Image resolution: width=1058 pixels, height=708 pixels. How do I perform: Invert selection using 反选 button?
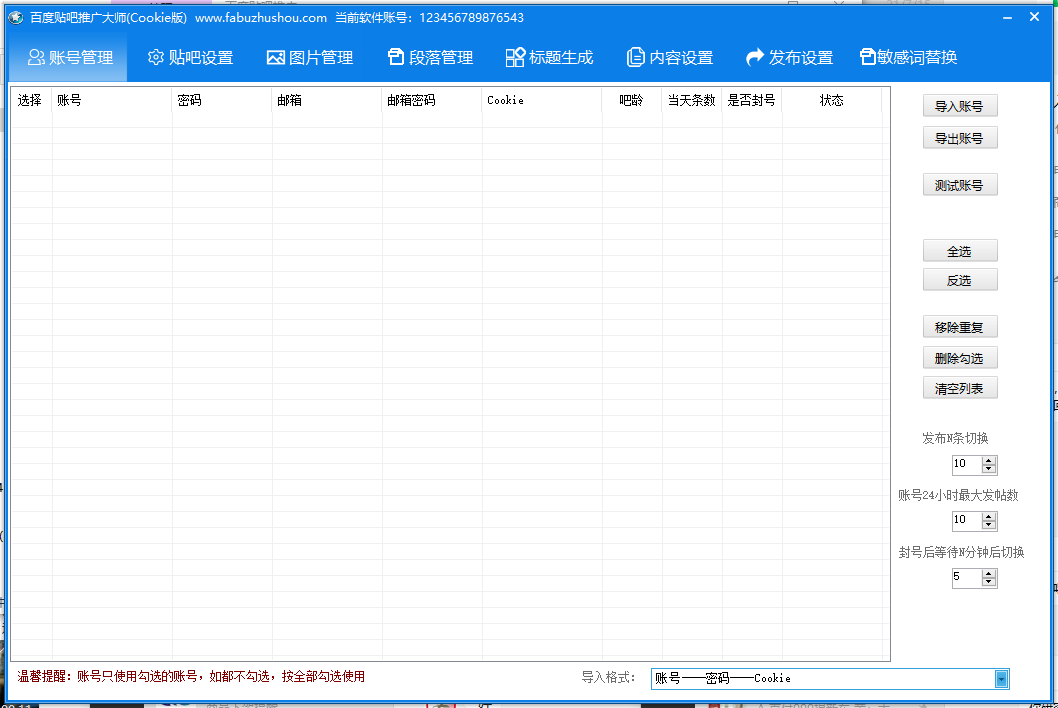tap(959, 281)
